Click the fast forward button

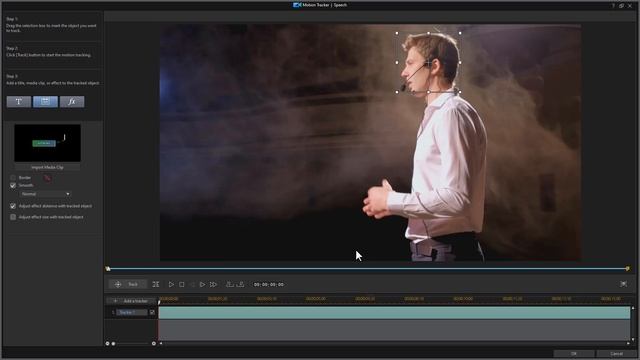213,284
